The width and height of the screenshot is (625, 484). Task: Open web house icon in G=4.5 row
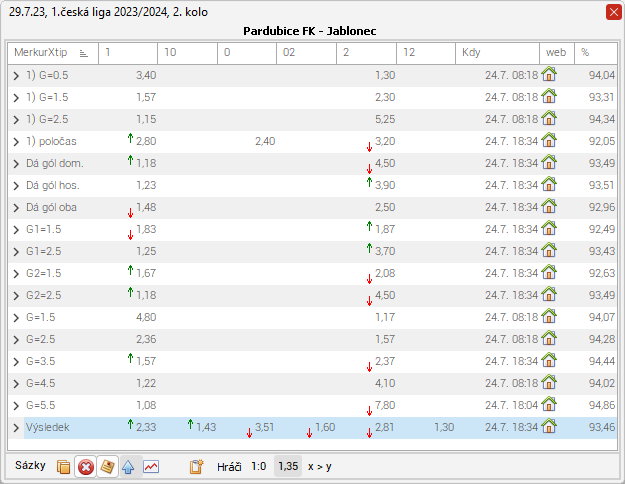(x=549, y=382)
